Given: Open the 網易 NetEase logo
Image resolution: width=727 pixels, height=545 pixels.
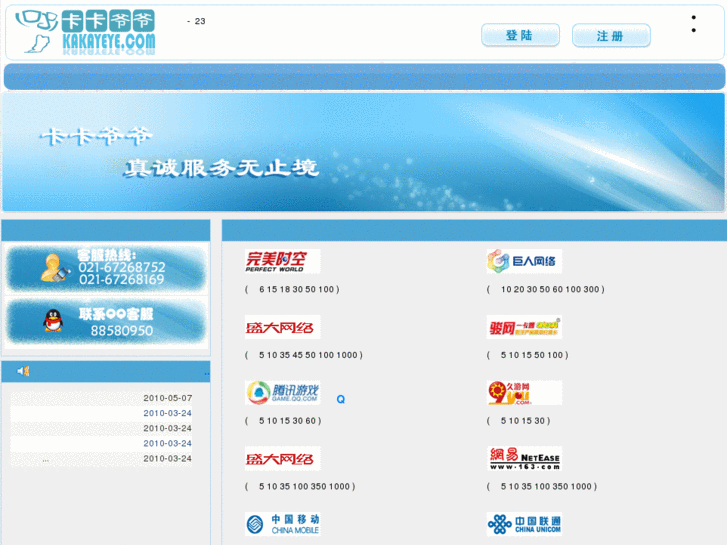Looking at the screenshot, I should pos(524,458).
